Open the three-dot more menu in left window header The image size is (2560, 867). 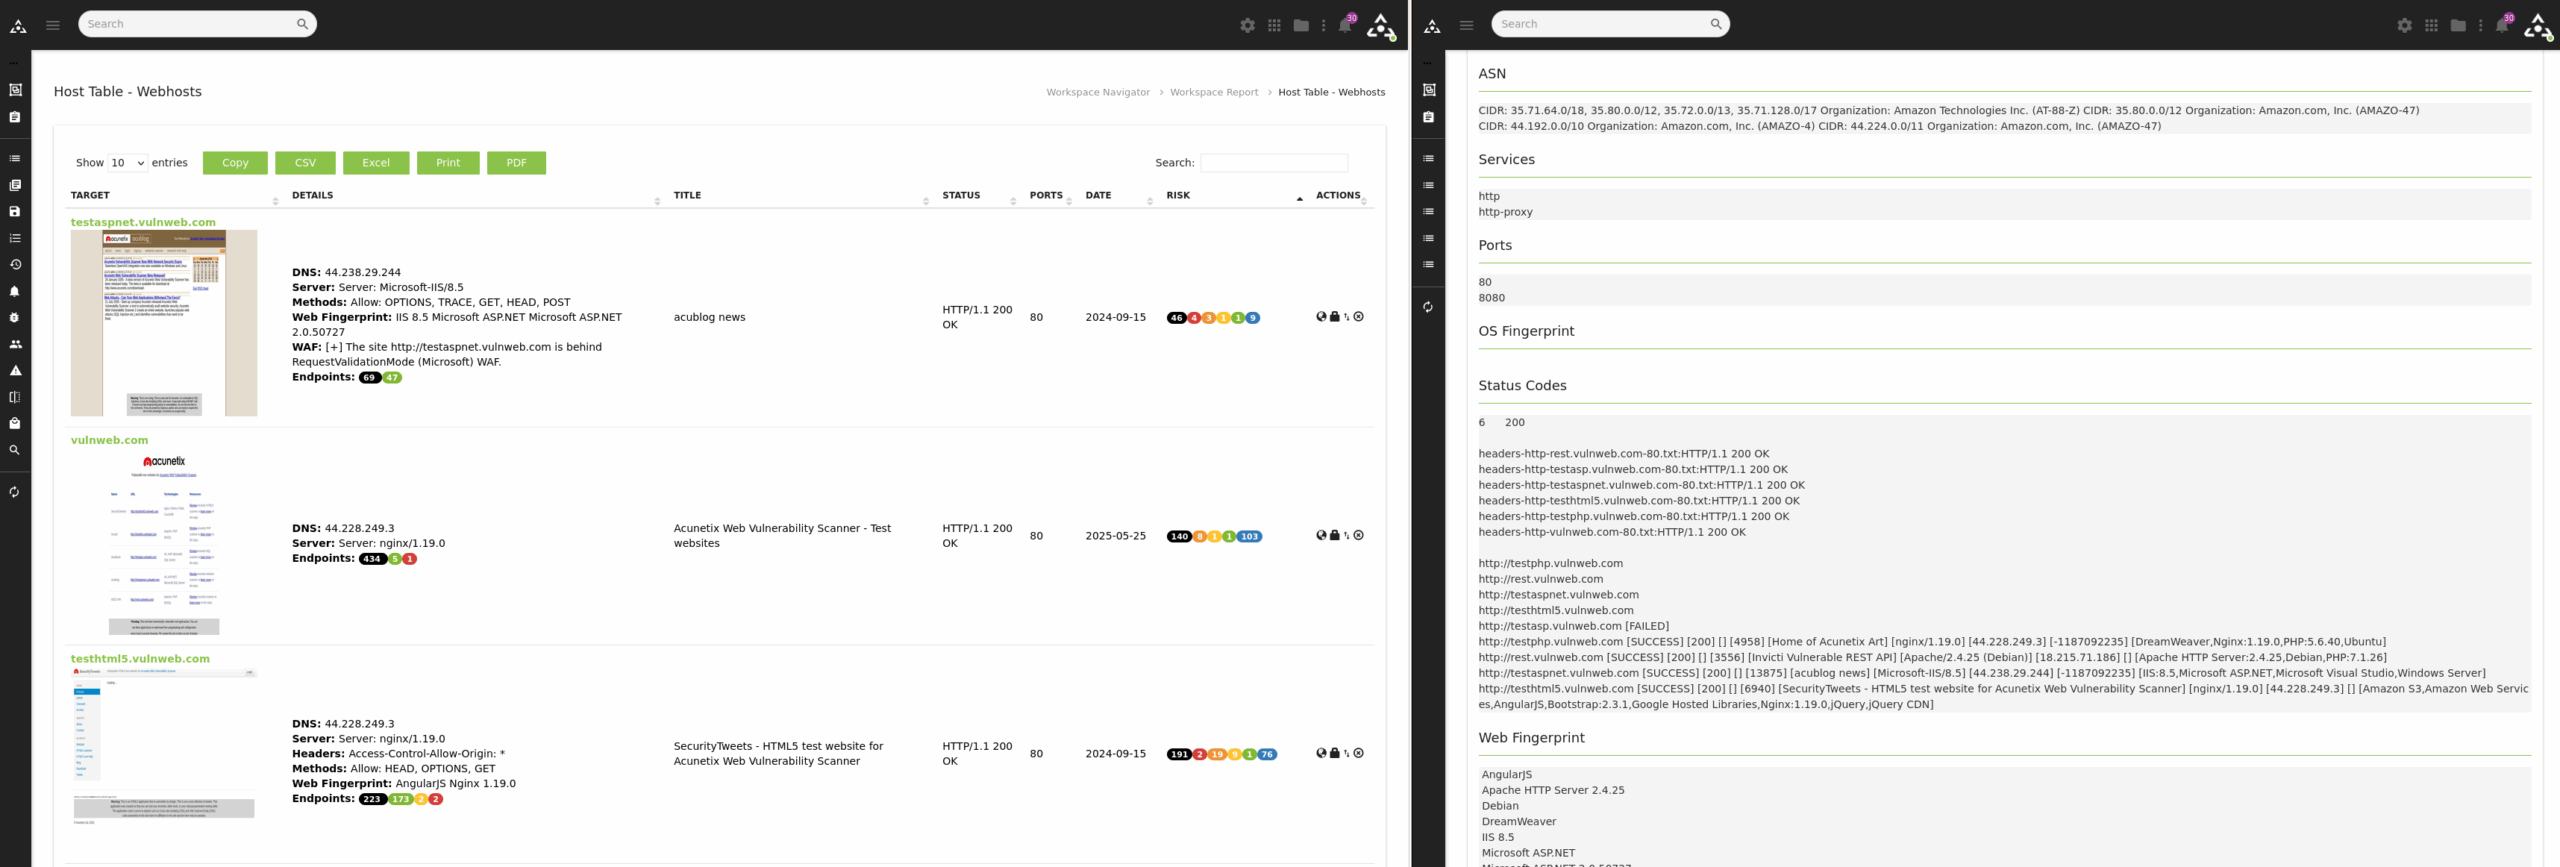[x=1323, y=25]
